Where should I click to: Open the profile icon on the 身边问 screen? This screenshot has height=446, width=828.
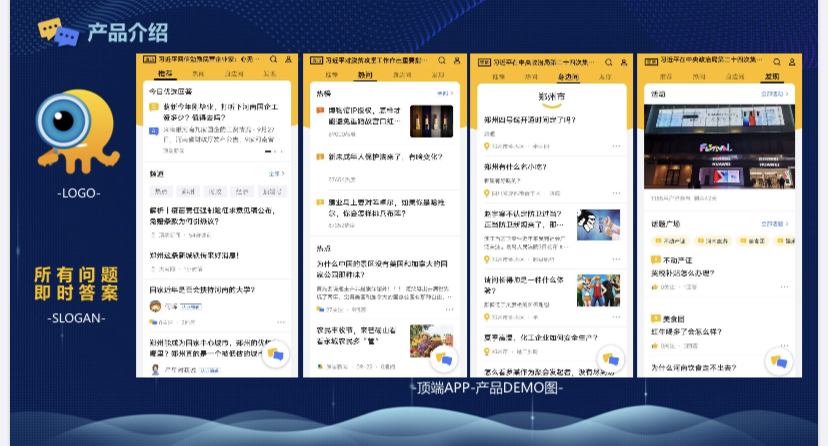[x=624, y=62]
